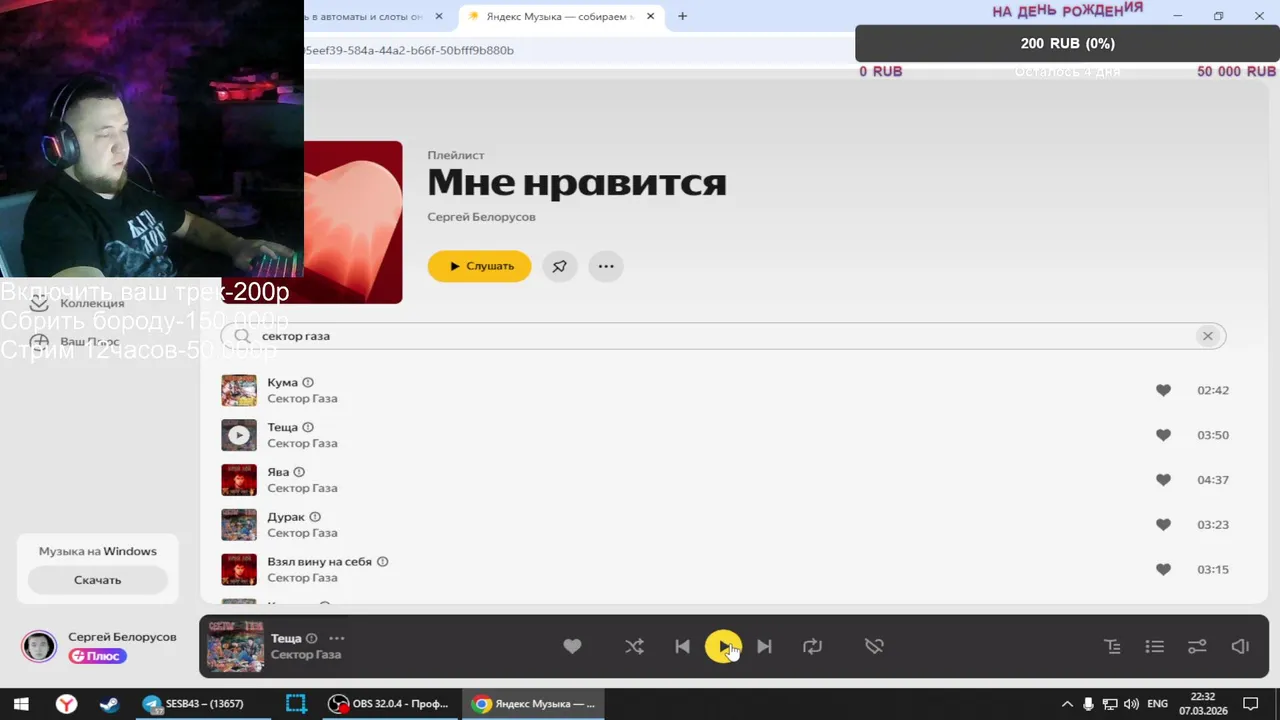The height and width of the screenshot is (720, 1280).
Task: Open playlist author Сергей Белорусов link
Action: pyautogui.click(x=481, y=217)
